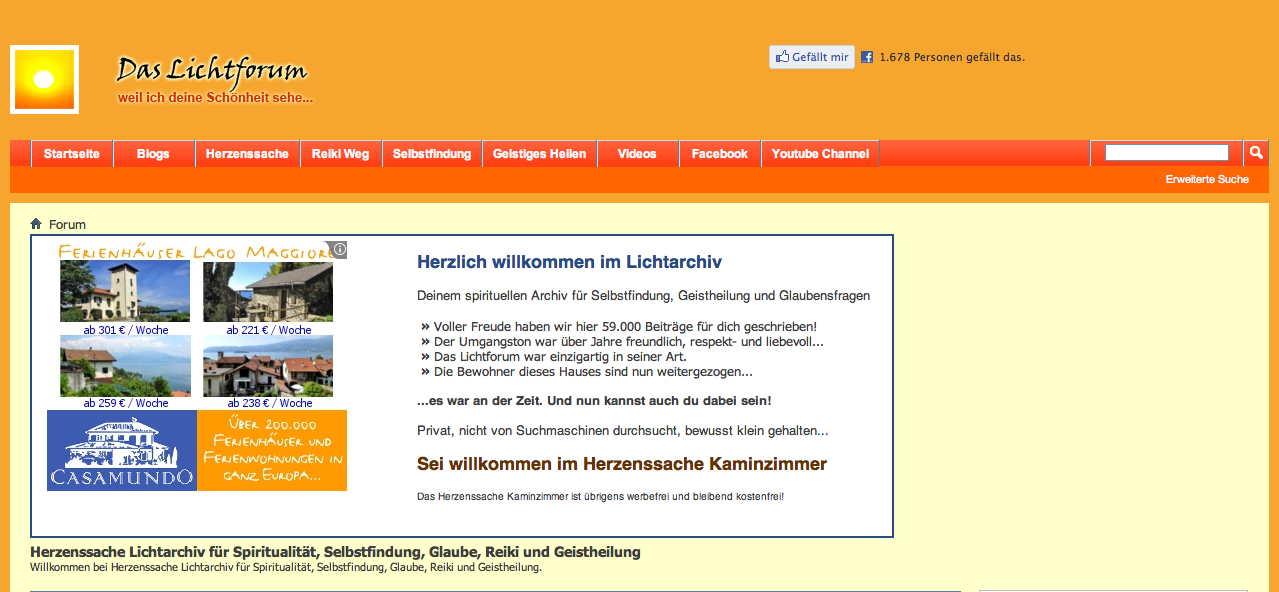
Task: Select the Reiki Weg tab
Action: point(340,154)
